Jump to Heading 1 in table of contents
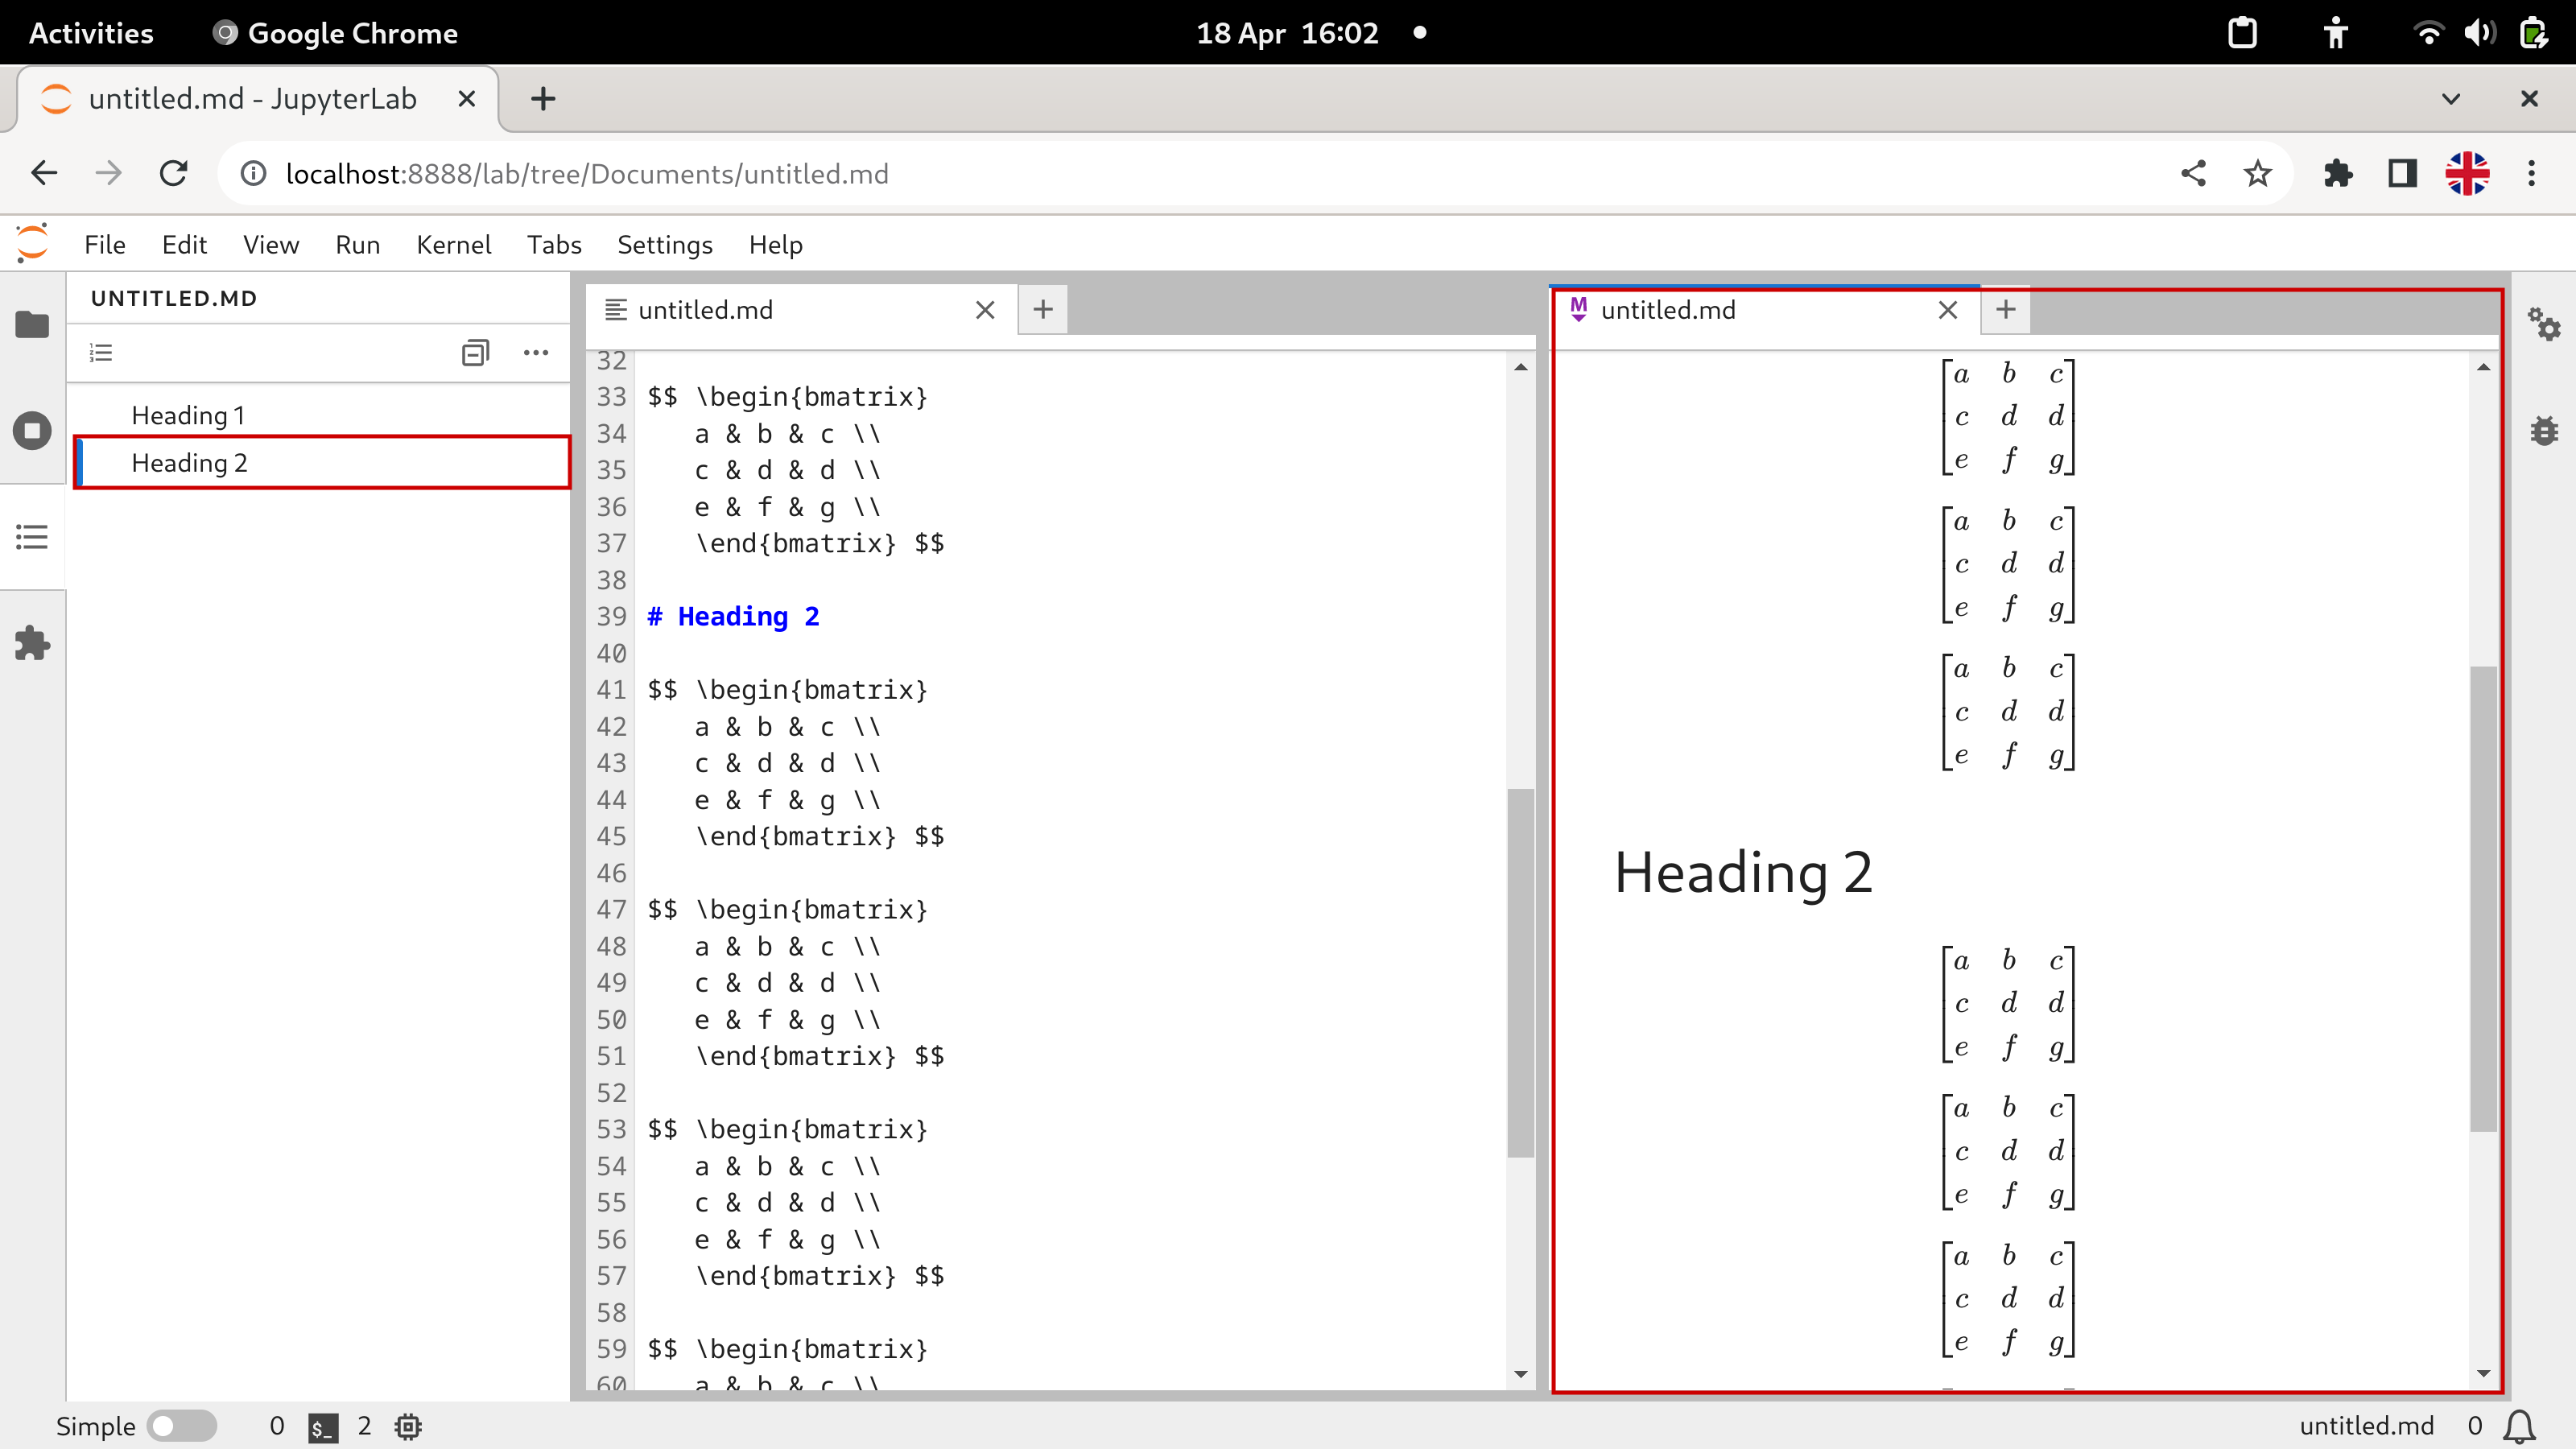 pyautogui.click(x=188, y=415)
